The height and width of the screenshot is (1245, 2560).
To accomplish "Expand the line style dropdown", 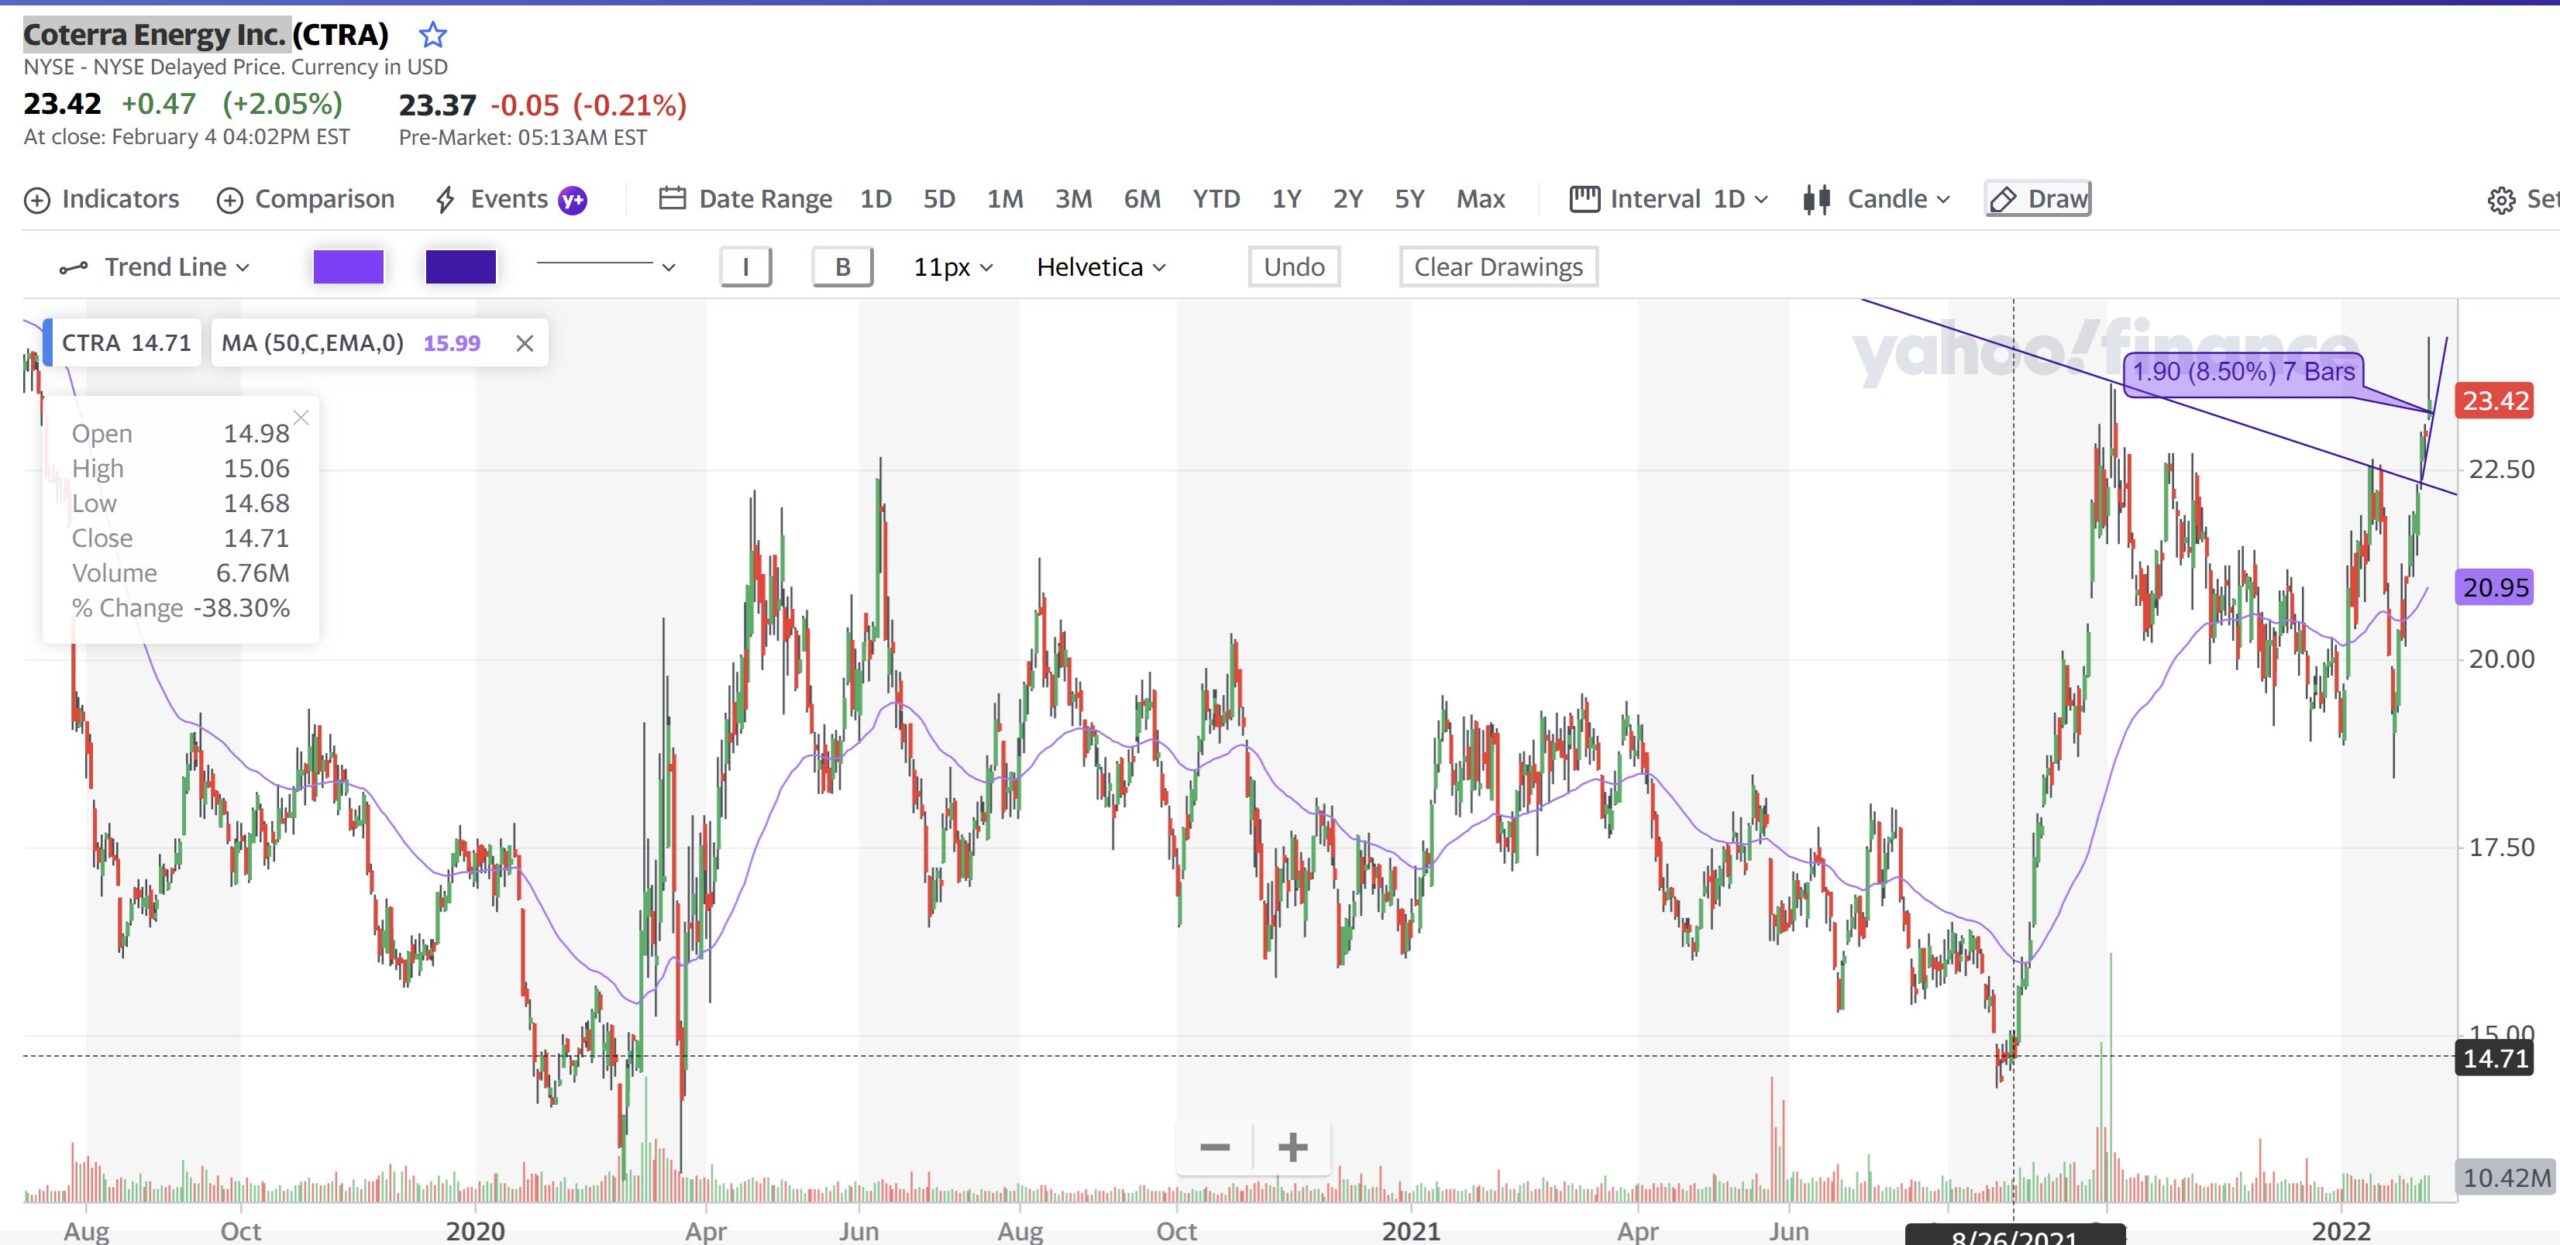I will coord(606,266).
